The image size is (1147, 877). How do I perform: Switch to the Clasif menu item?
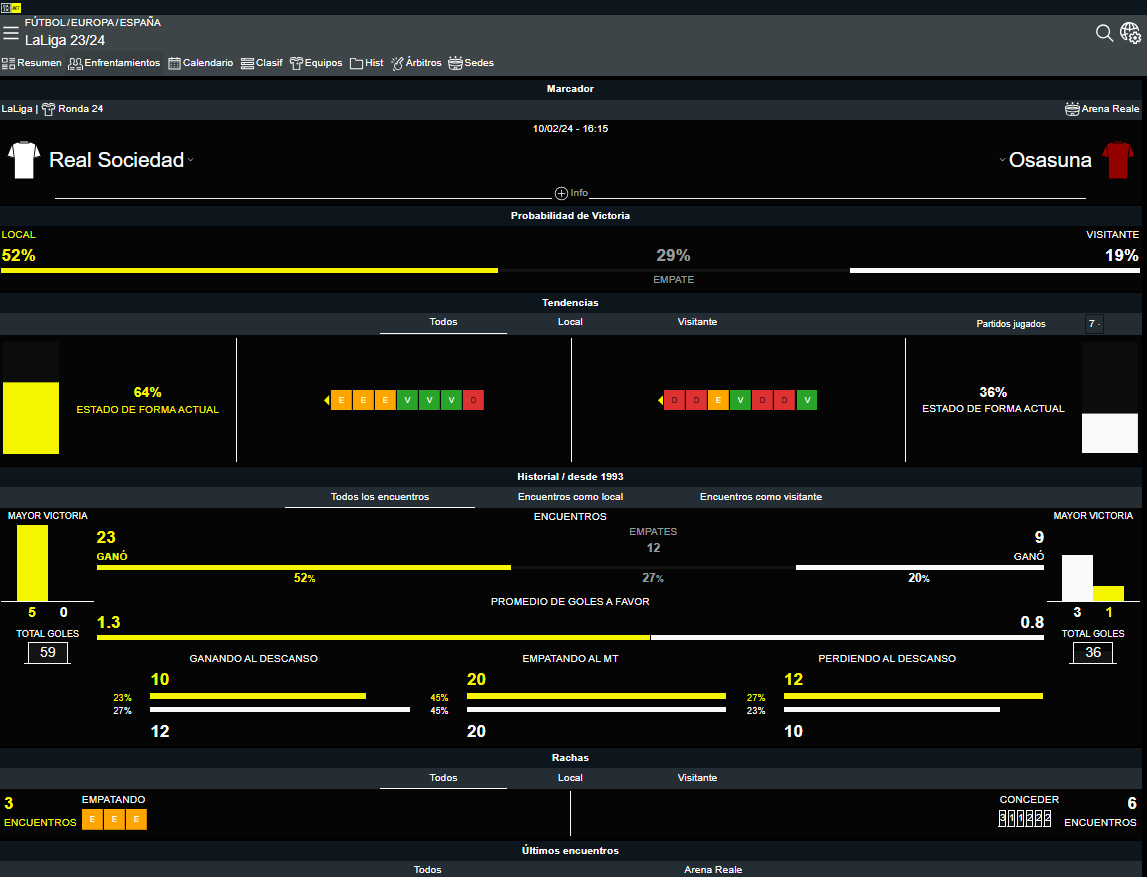click(262, 63)
